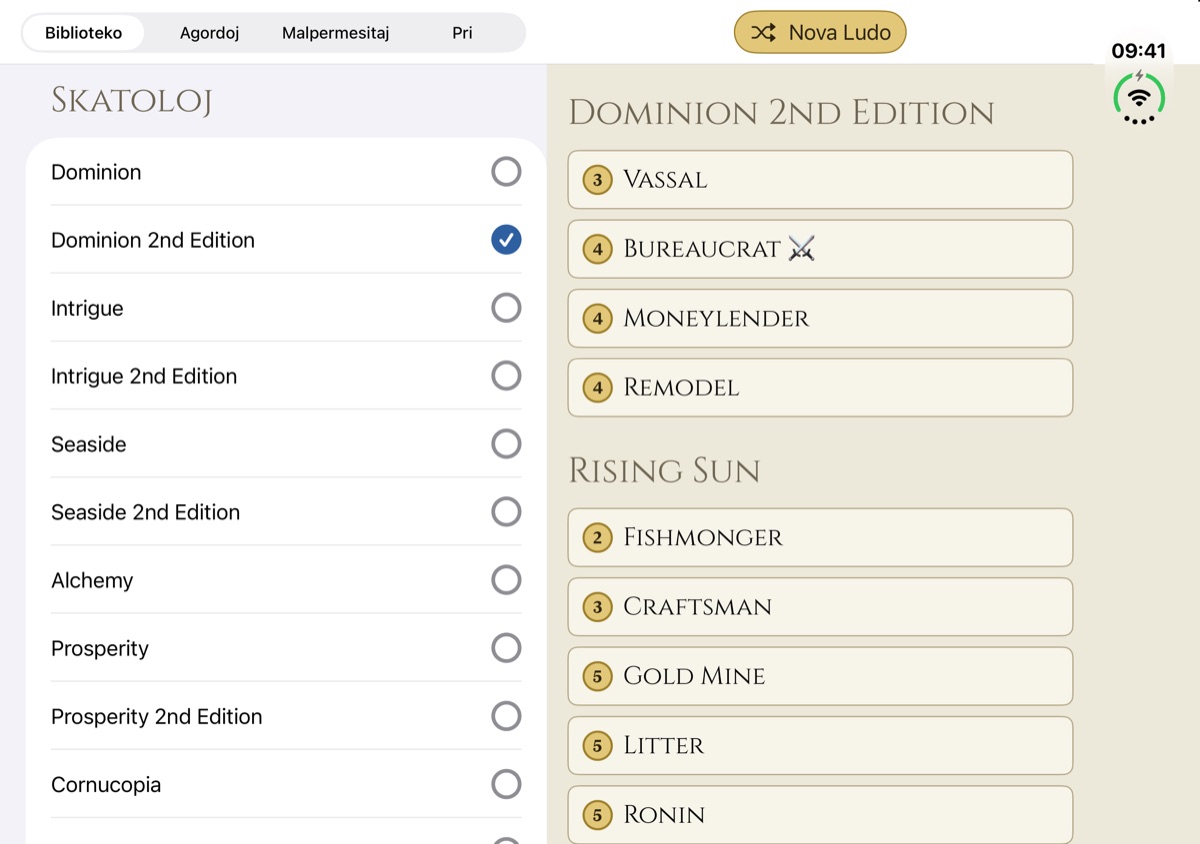1200x844 pixels.
Task: Click the Bureaucrat cost 4 coin icon
Action: point(598,249)
